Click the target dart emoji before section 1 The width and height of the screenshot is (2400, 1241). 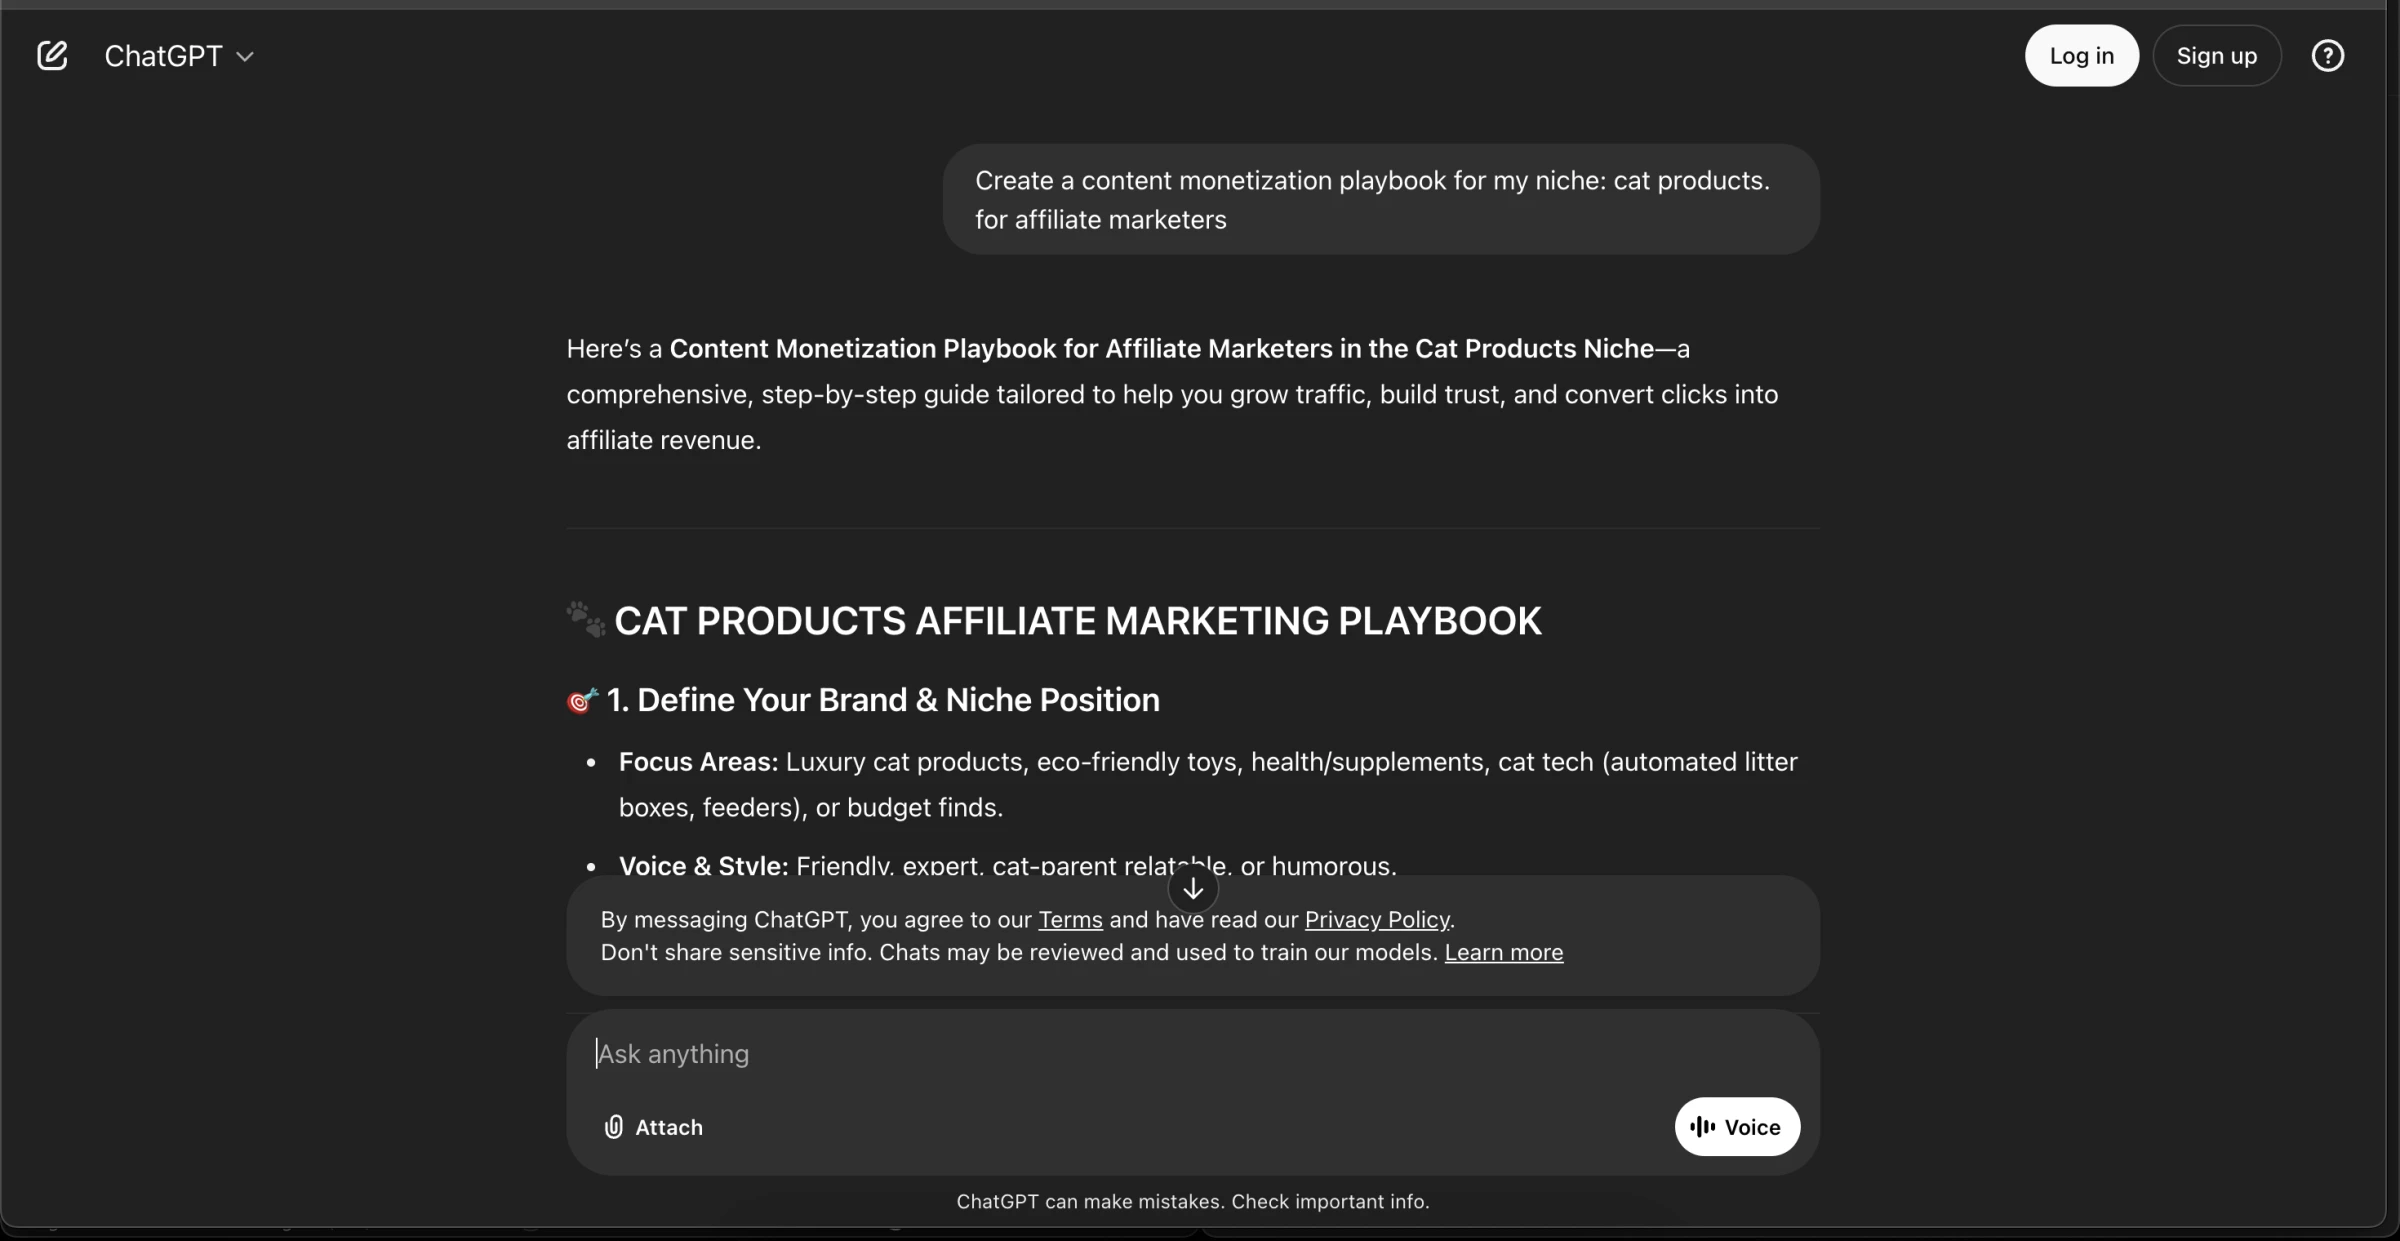[582, 700]
